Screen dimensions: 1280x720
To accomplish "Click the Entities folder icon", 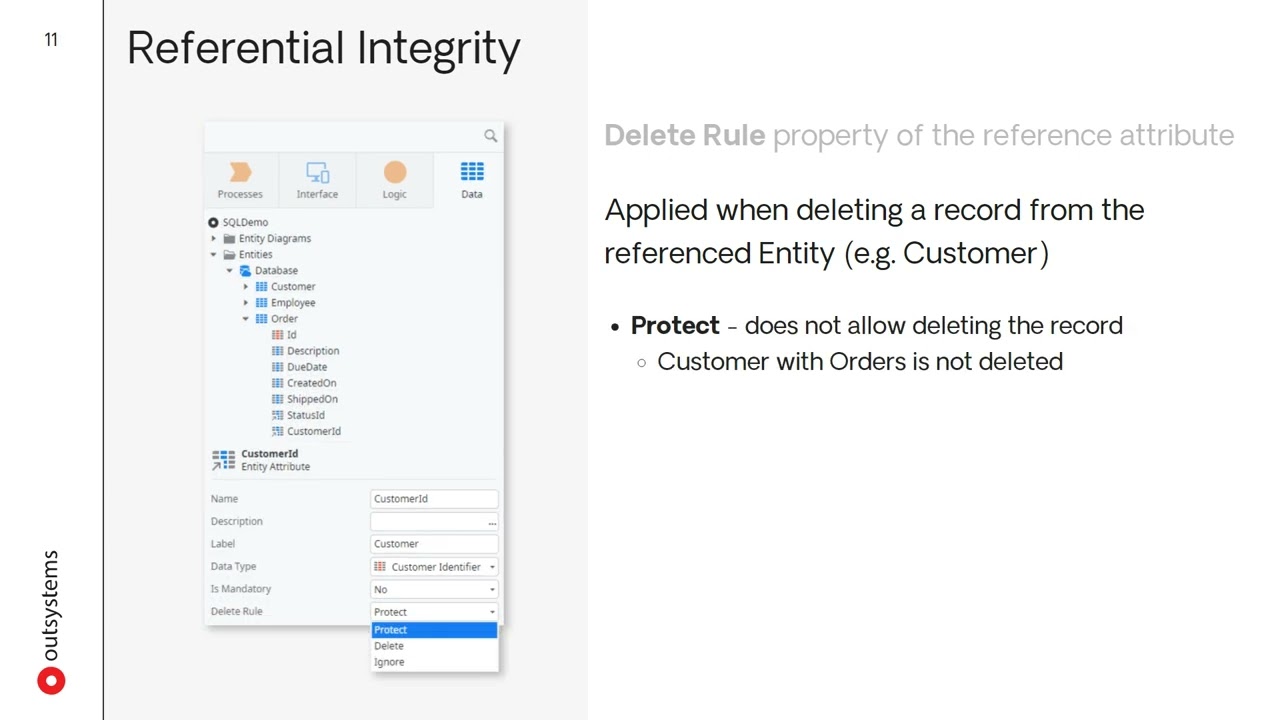I will click(229, 254).
